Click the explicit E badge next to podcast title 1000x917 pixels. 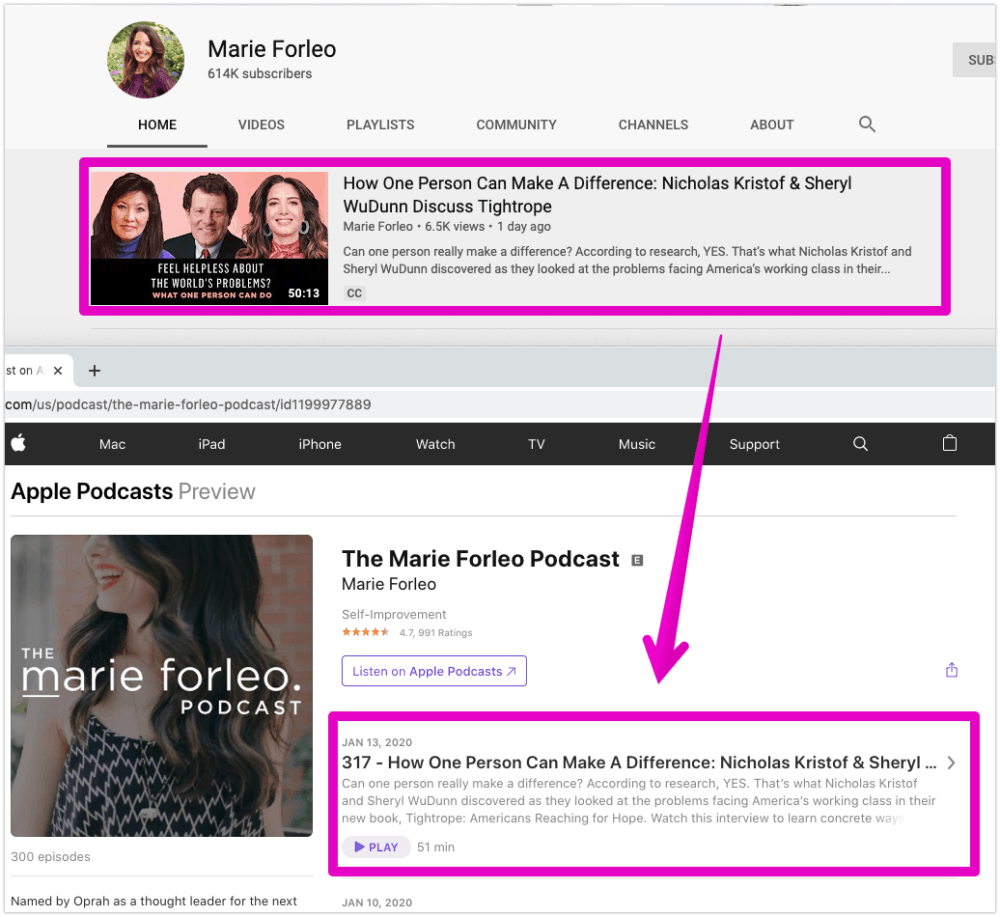pos(636,560)
